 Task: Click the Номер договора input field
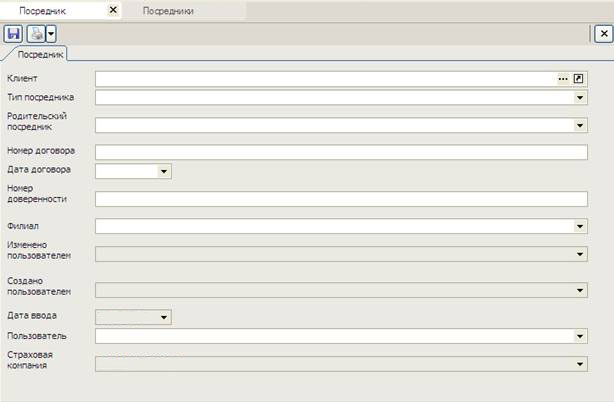[x=340, y=152]
